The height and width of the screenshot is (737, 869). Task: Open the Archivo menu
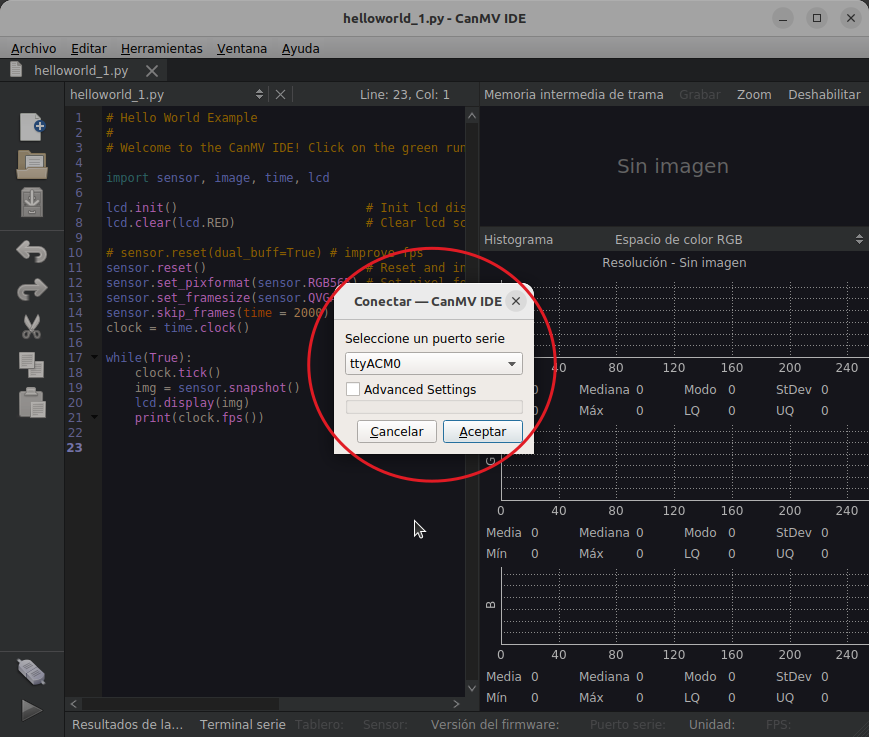pyautogui.click(x=34, y=49)
